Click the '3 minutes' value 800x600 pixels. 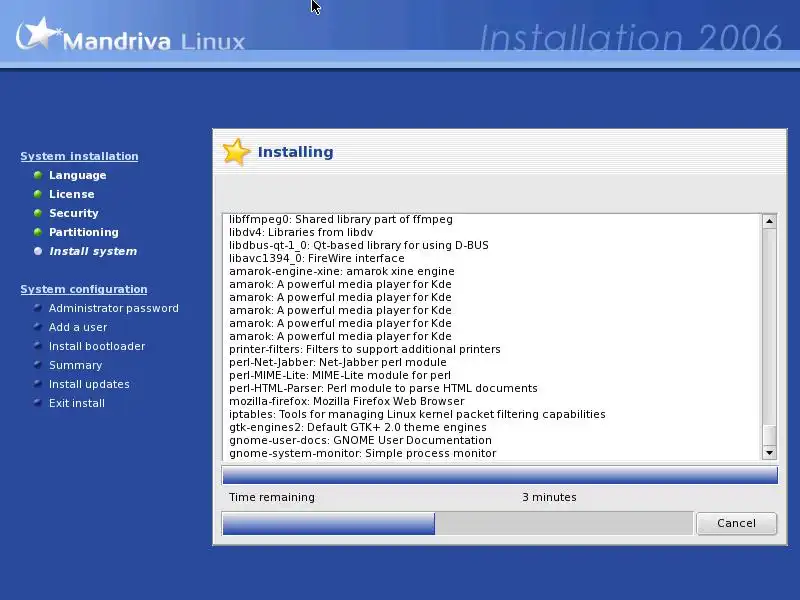coord(549,497)
